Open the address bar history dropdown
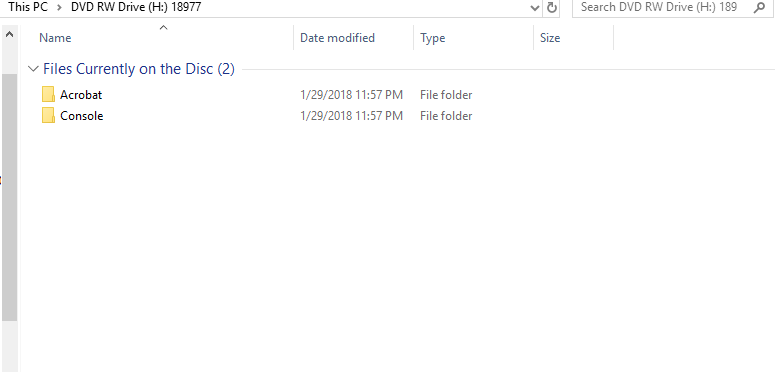Screen dimensions: 775x372 pos(535,8)
